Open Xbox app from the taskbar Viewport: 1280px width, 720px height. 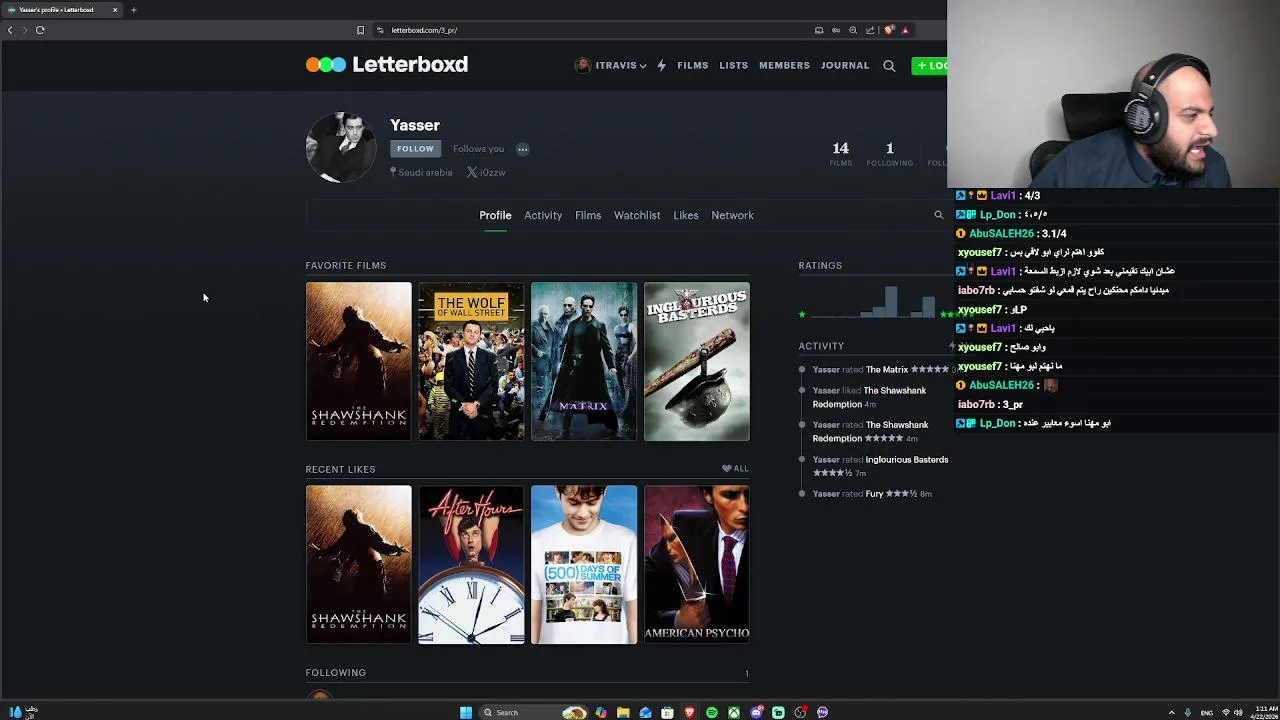click(734, 712)
